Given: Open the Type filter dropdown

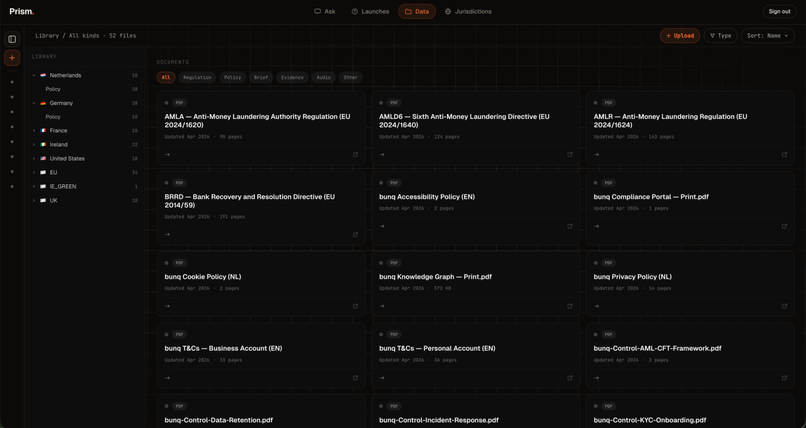Looking at the screenshot, I should [720, 36].
